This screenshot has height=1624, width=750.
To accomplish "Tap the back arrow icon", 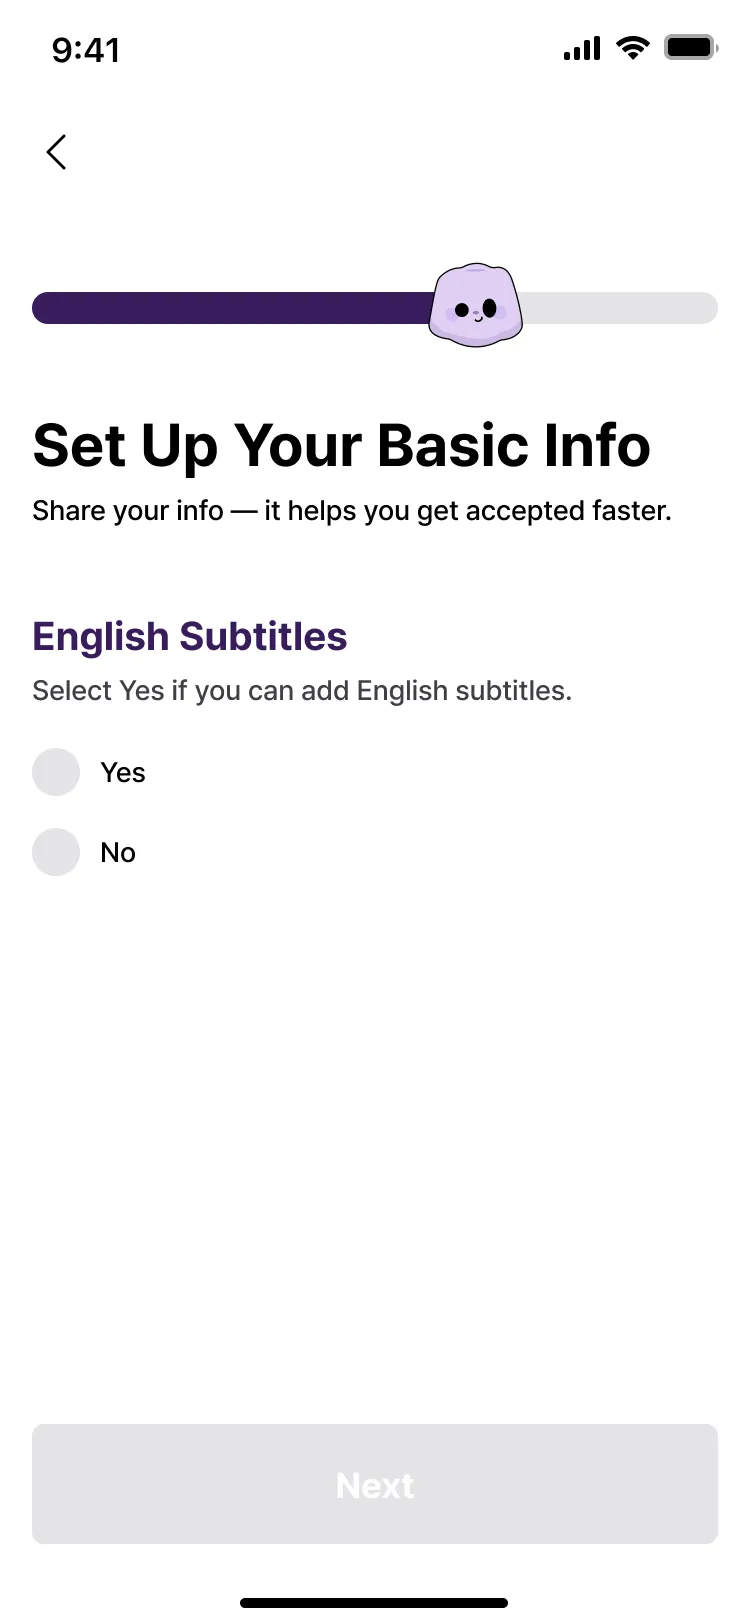I will [57, 152].
